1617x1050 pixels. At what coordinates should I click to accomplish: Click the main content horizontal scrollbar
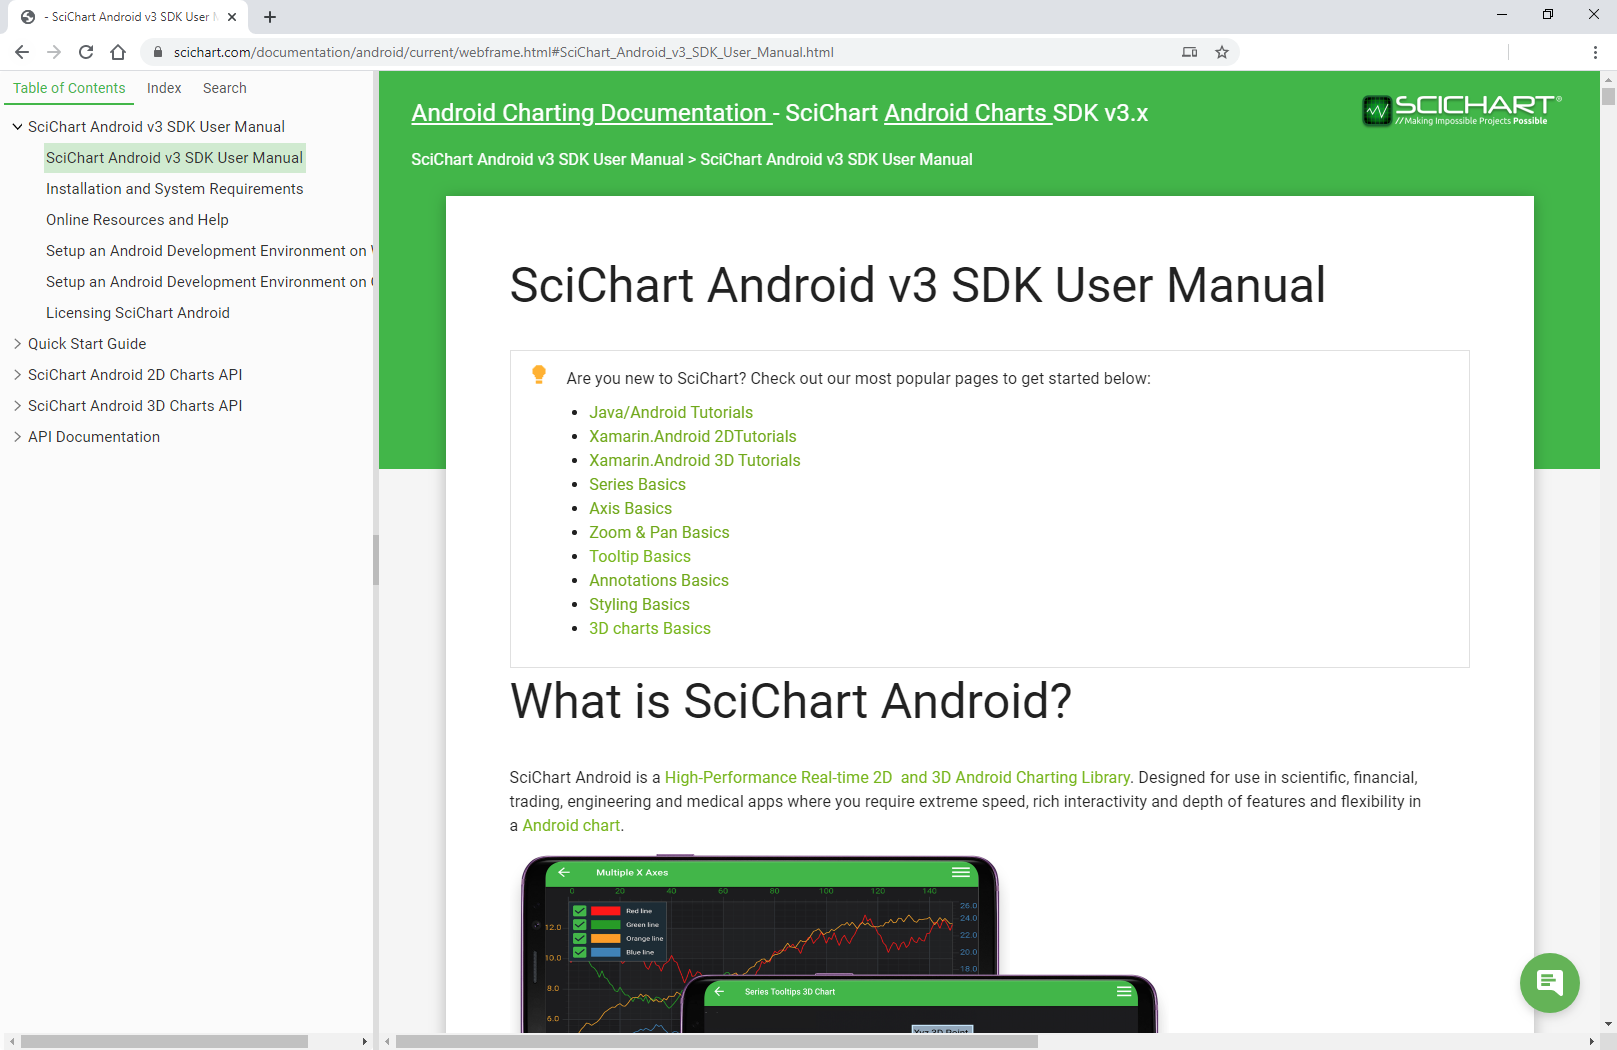click(717, 1041)
